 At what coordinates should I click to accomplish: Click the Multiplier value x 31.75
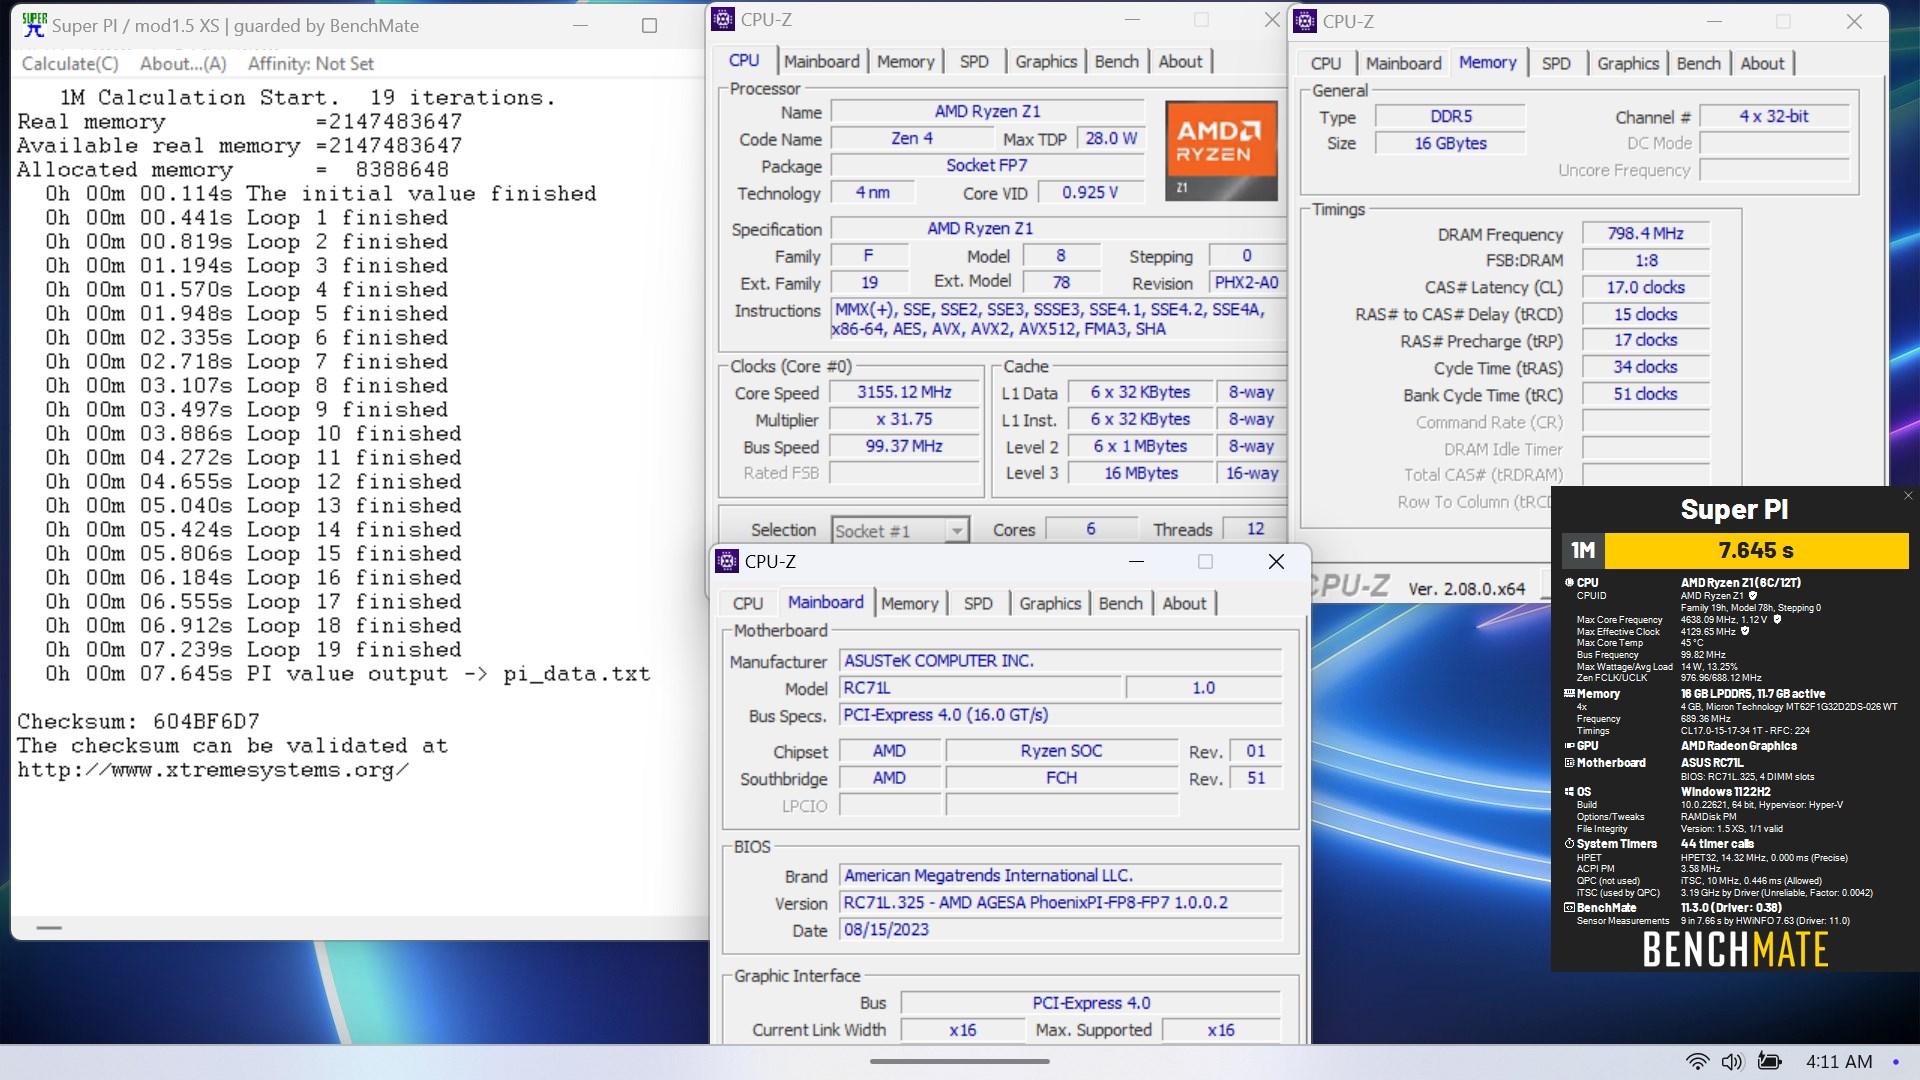904,419
